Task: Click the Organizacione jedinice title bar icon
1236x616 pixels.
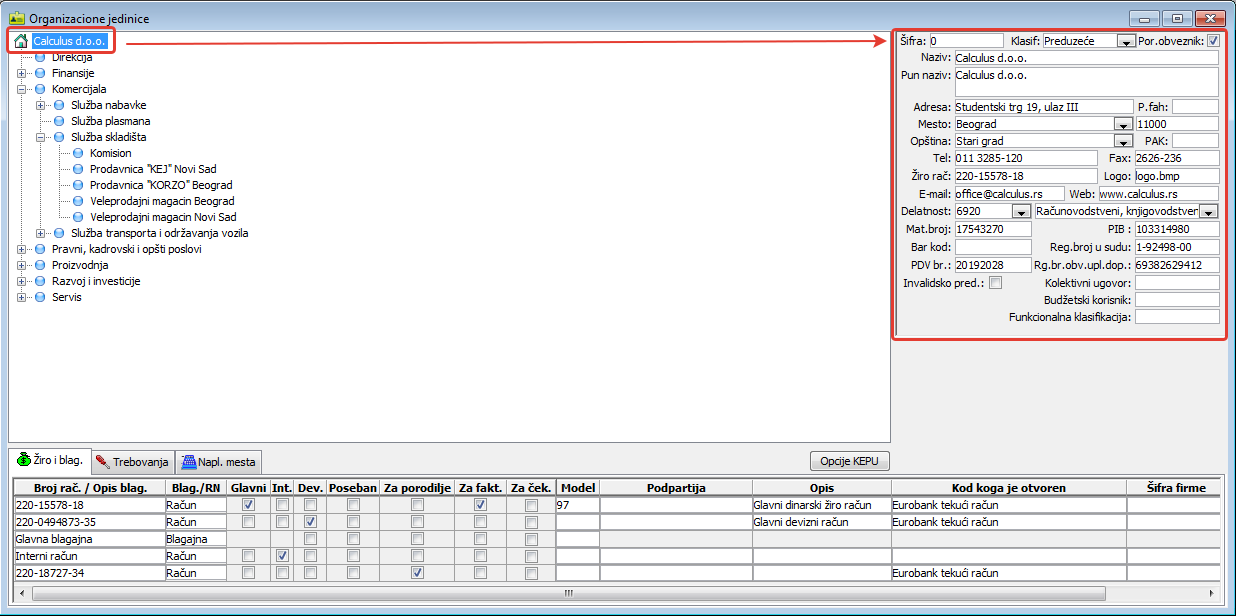Action: (16, 18)
